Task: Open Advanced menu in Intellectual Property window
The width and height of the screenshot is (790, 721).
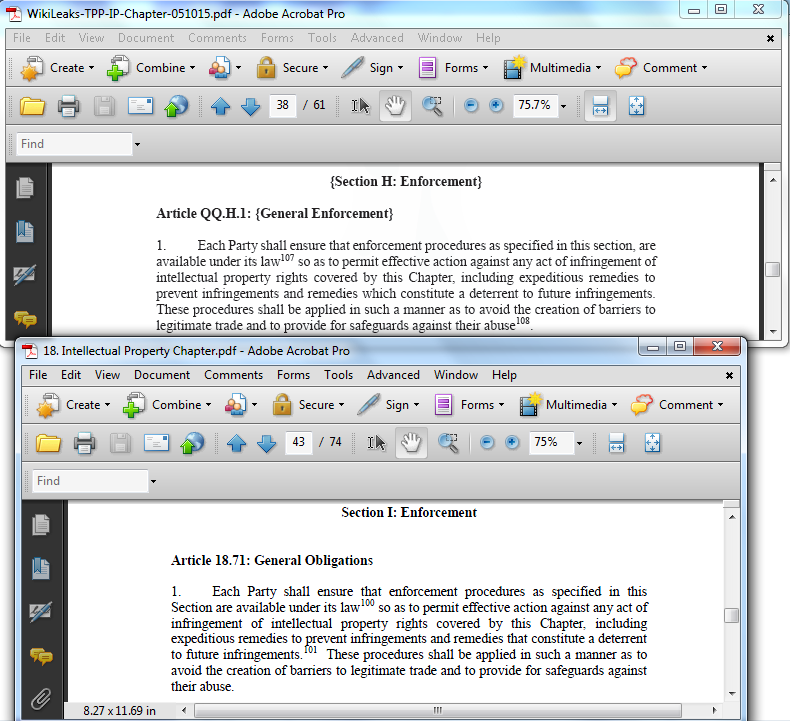Action: pos(393,375)
